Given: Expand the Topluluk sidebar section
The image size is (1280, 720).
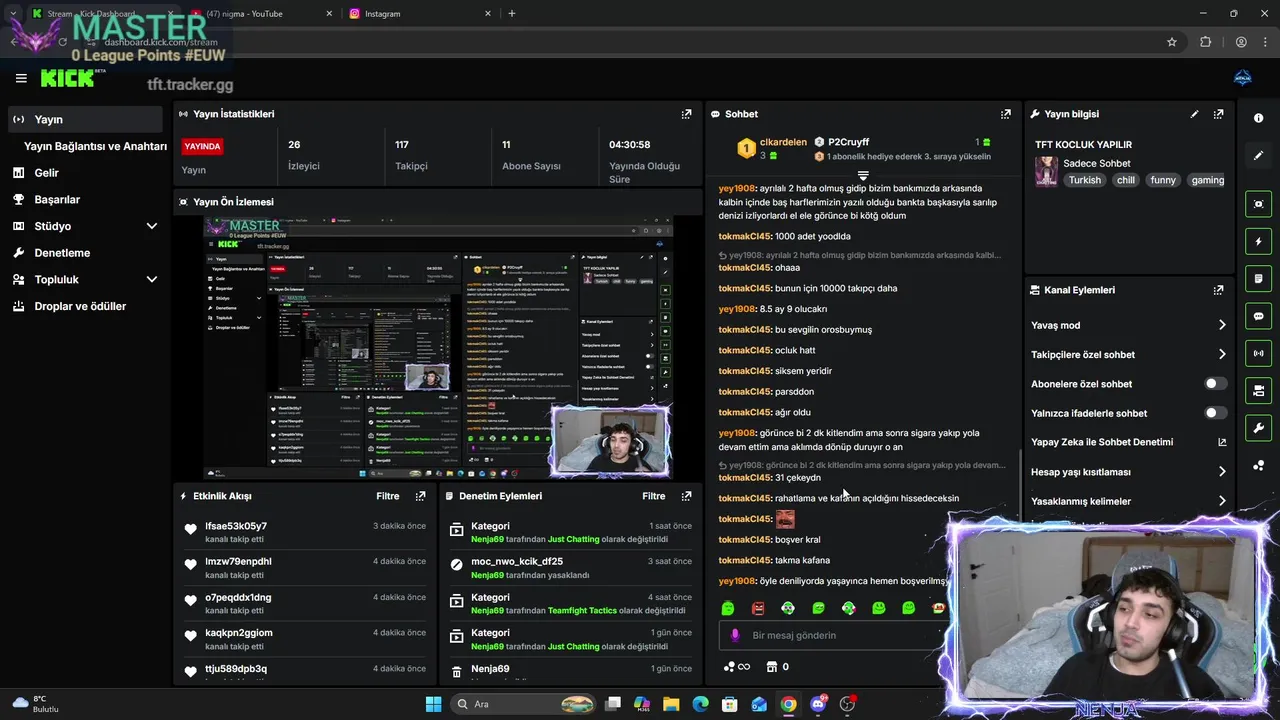Looking at the screenshot, I should [x=151, y=280].
